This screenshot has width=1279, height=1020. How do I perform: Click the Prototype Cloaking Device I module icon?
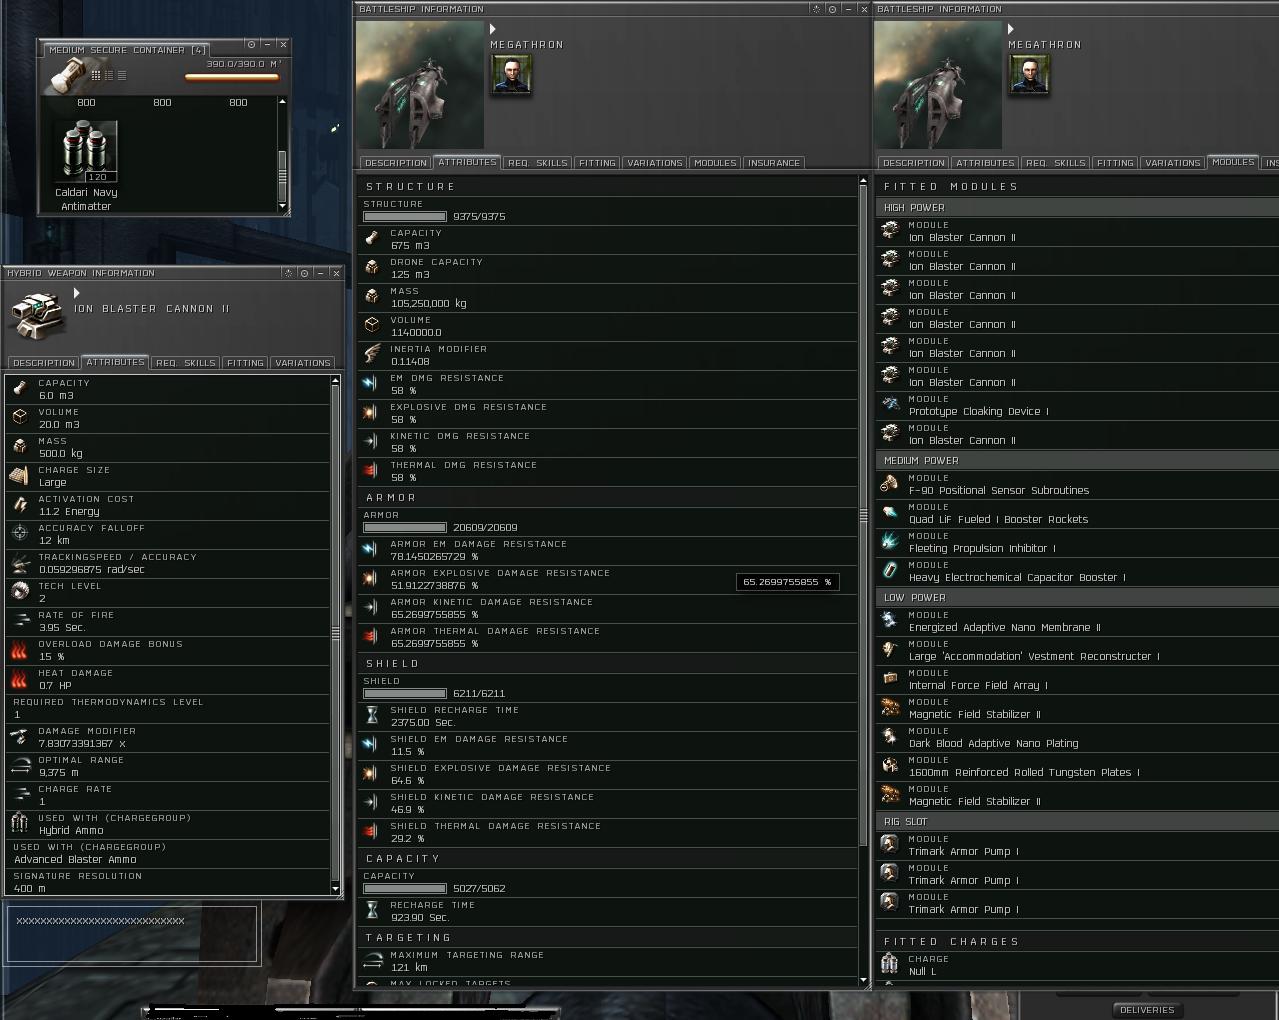890,404
